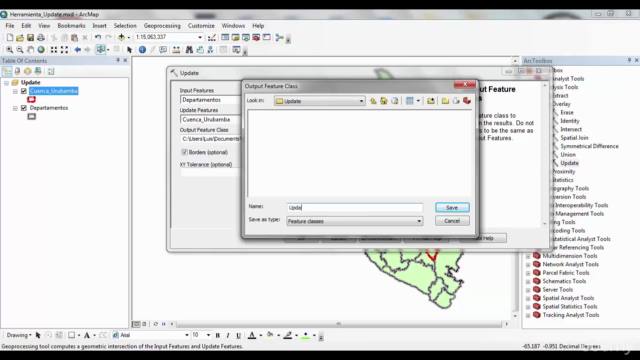The height and width of the screenshot is (360, 640).
Task: Click the Full Extent globe icon
Action: [x=41, y=50]
